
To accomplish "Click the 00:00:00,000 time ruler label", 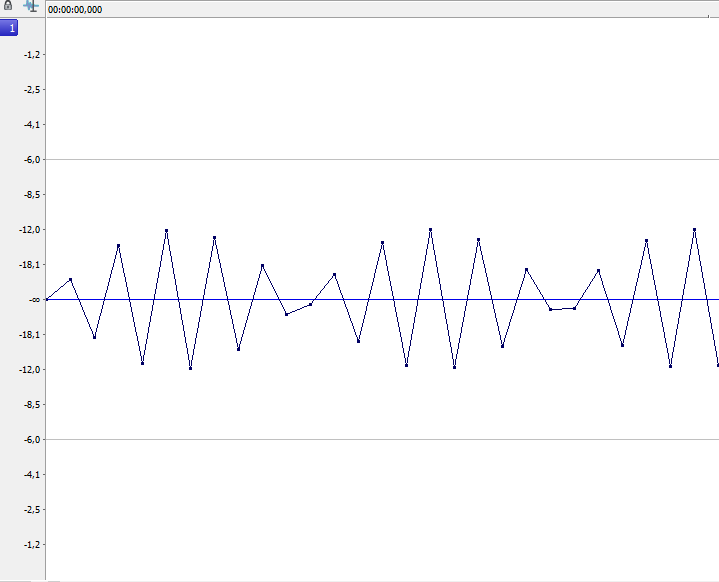I will pyautogui.click(x=75, y=10).
